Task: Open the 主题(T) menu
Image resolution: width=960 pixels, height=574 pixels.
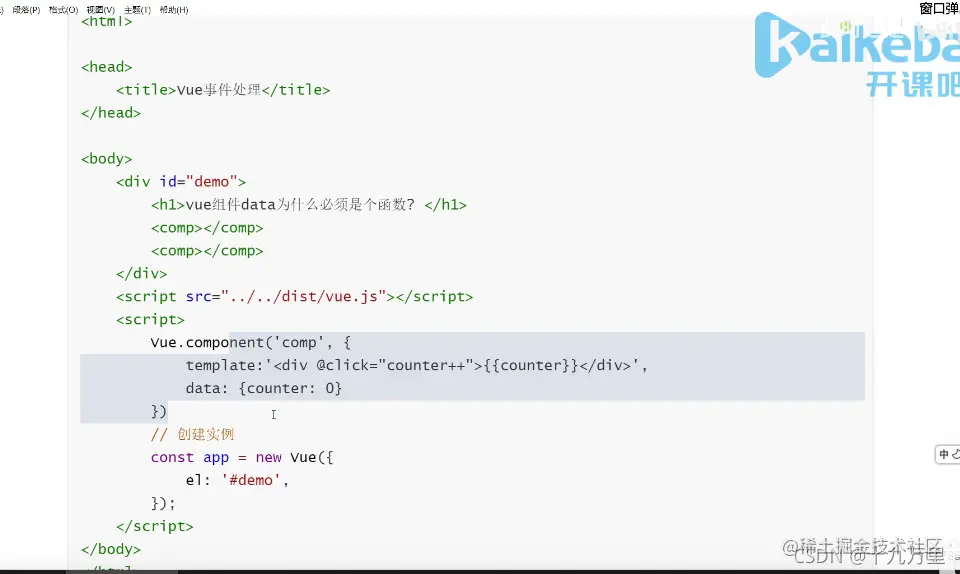Action: 137,10
